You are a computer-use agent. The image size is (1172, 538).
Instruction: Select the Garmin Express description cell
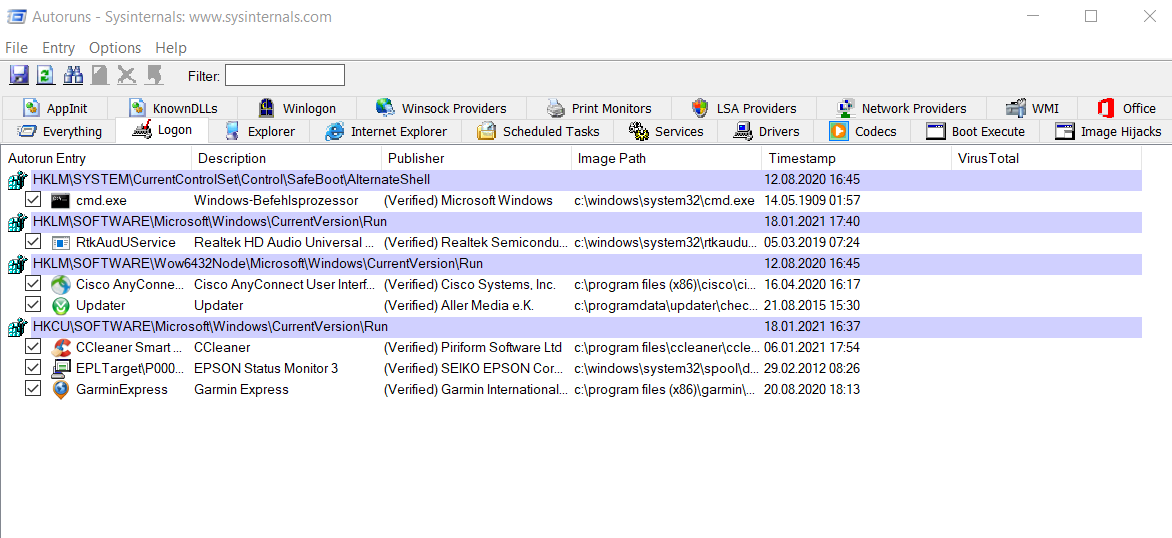coord(241,389)
